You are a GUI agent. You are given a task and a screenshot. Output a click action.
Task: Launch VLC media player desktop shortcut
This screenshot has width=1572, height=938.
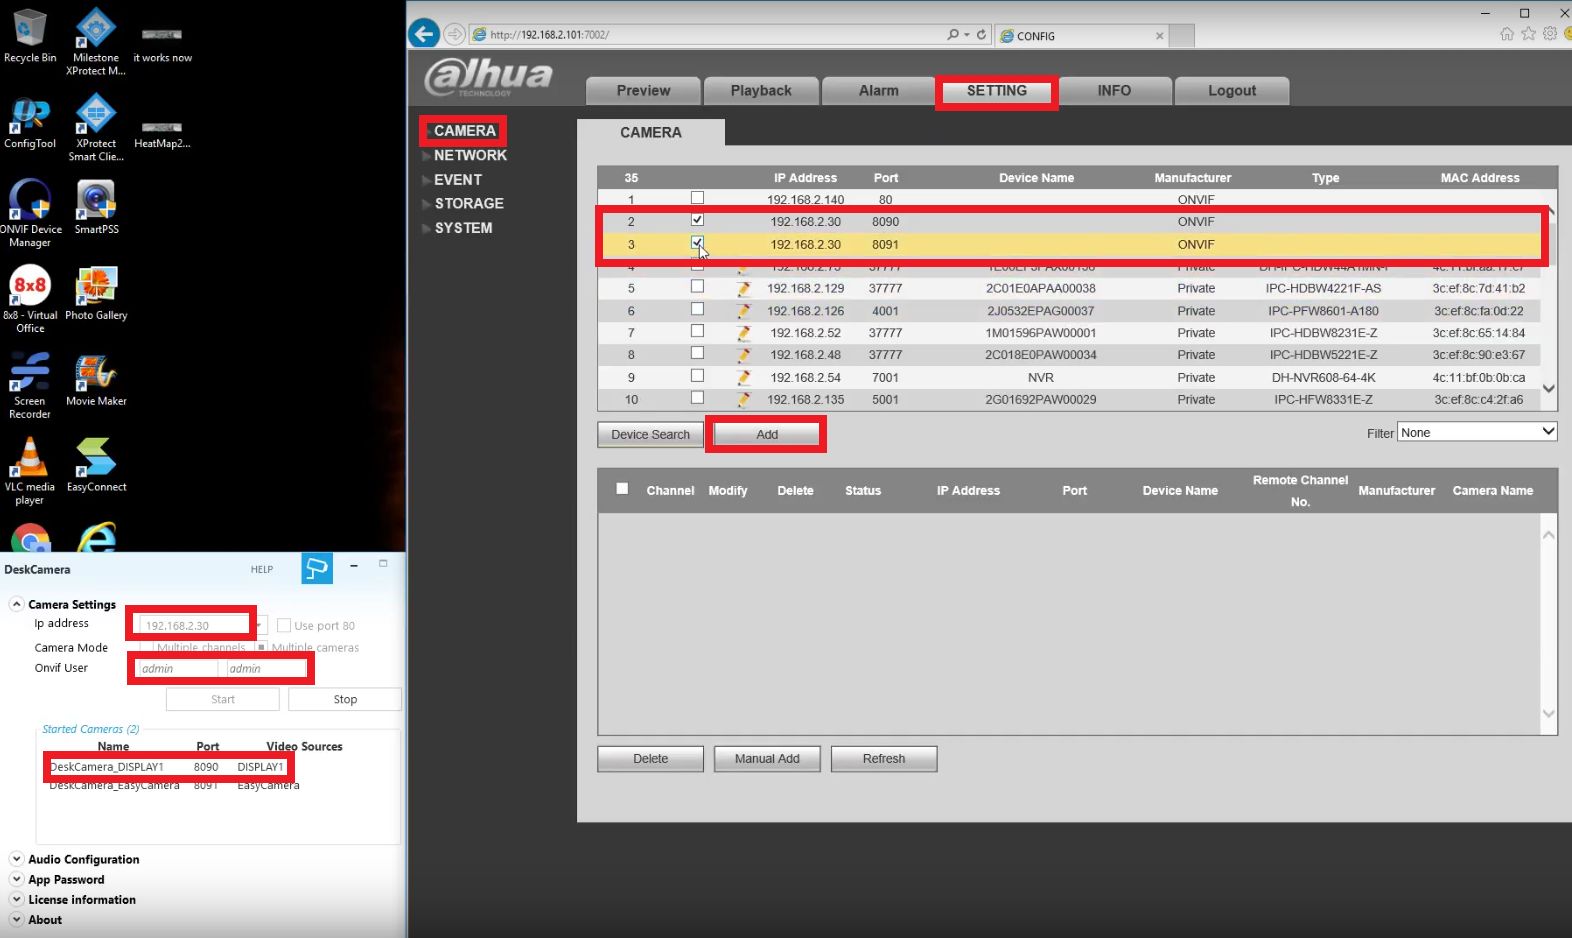pyautogui.click(x=30, y=471)
